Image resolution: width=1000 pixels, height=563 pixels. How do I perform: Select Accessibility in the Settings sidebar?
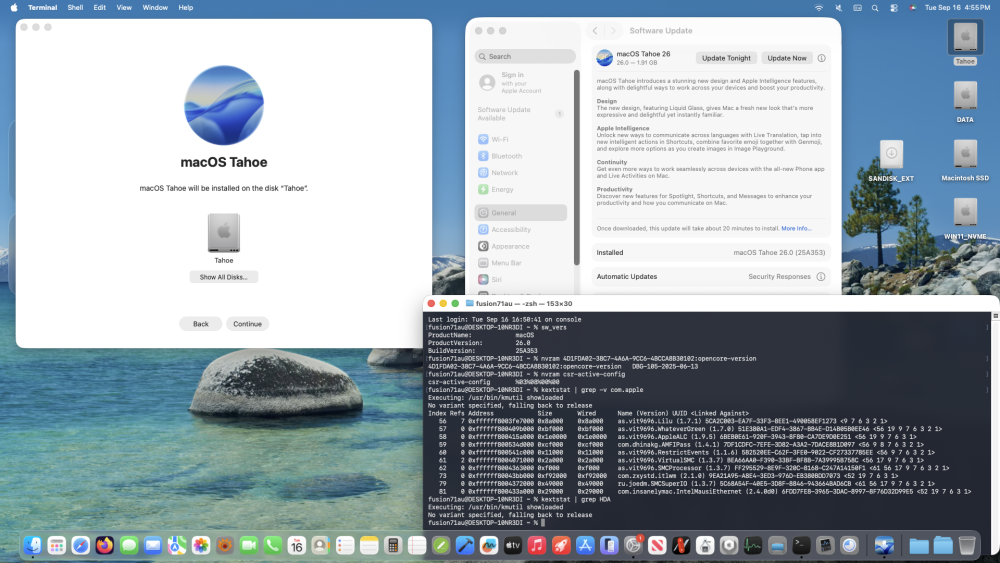[x=520, y=230]
